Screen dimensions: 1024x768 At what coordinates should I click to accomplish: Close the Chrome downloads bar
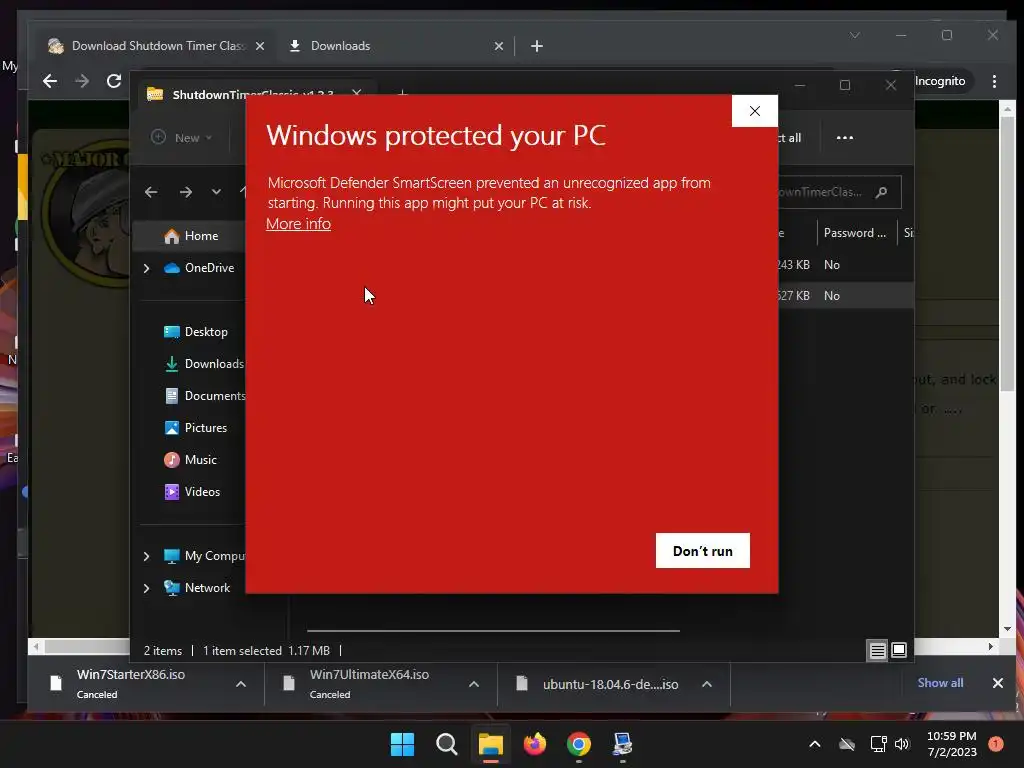tap(998, 683)
